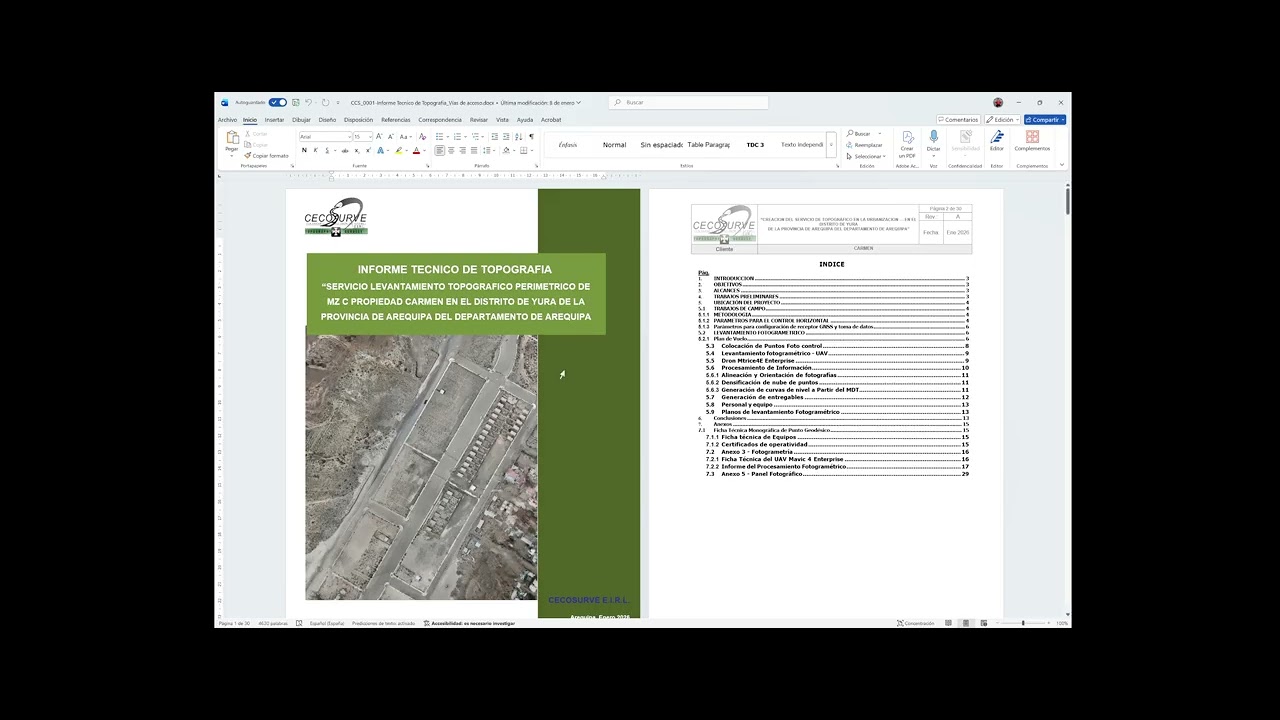This screenshot has height=720, width=1280.
Task: Toggle bold (N) formatting
Action: click(304, 150)
